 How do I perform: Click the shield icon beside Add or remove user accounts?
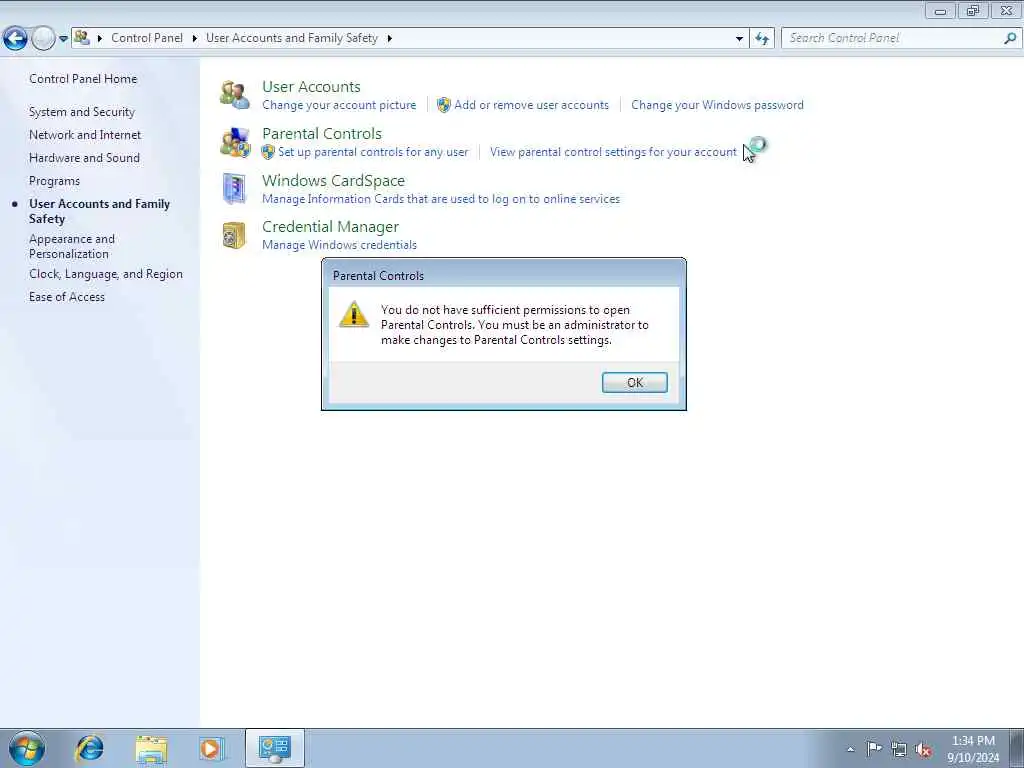(x=444, y=105)
